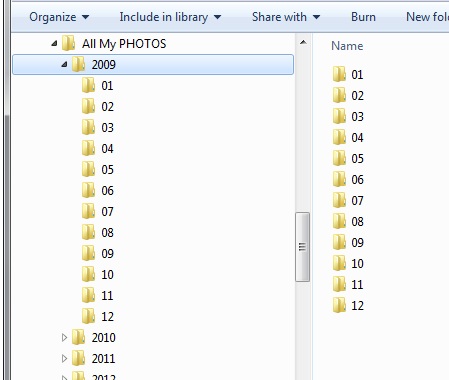Expand the 2011 folder in tree
Image resolution: width=449 pixels, height=380 pixels.
pos(64,359)
